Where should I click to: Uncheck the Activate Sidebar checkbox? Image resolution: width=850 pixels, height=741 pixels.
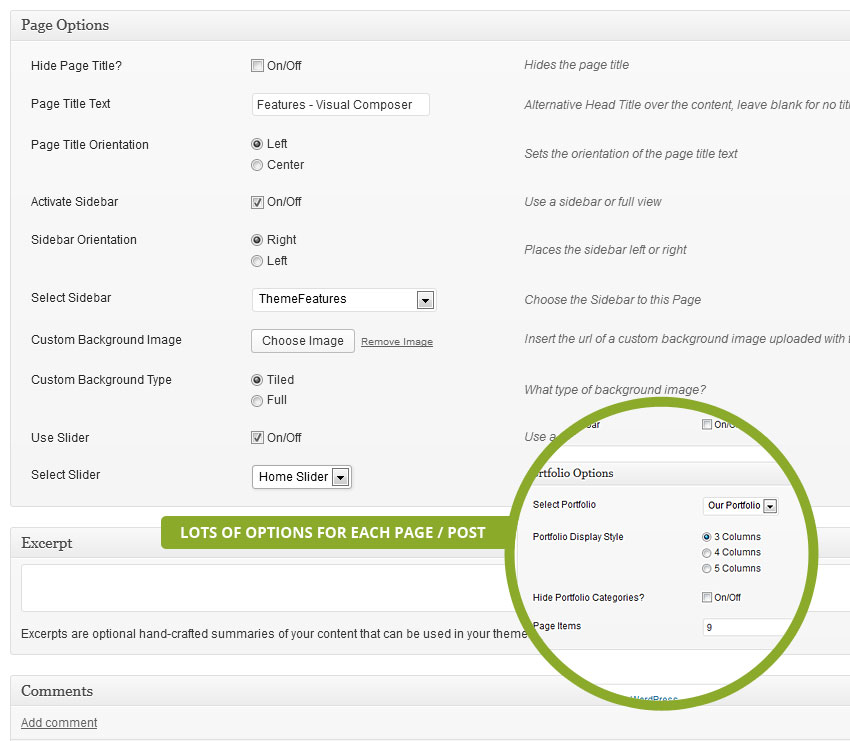[257, 202]
